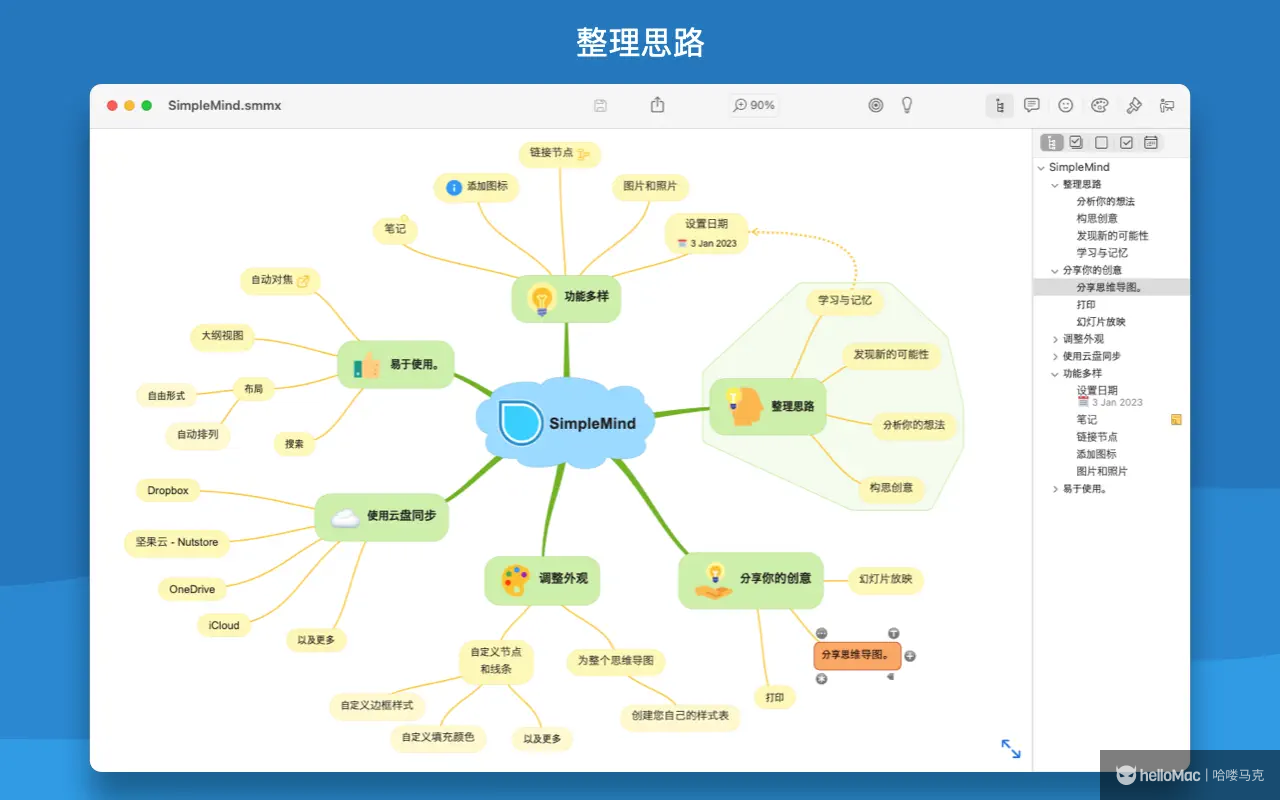The image size is (1280, 800).
Task: Select 学习与记忆 in the outline
Action: tap(1102, 253)
